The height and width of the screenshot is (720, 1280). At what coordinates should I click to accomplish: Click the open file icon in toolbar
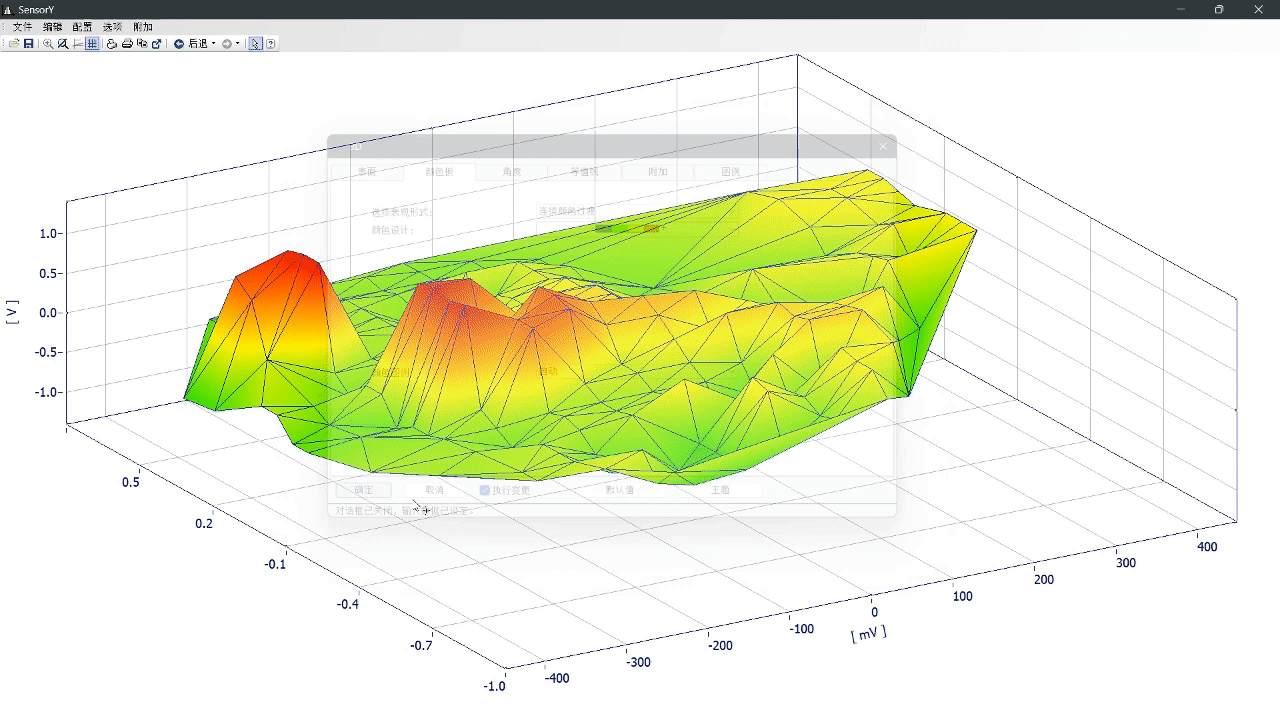[x=14, y=44]
